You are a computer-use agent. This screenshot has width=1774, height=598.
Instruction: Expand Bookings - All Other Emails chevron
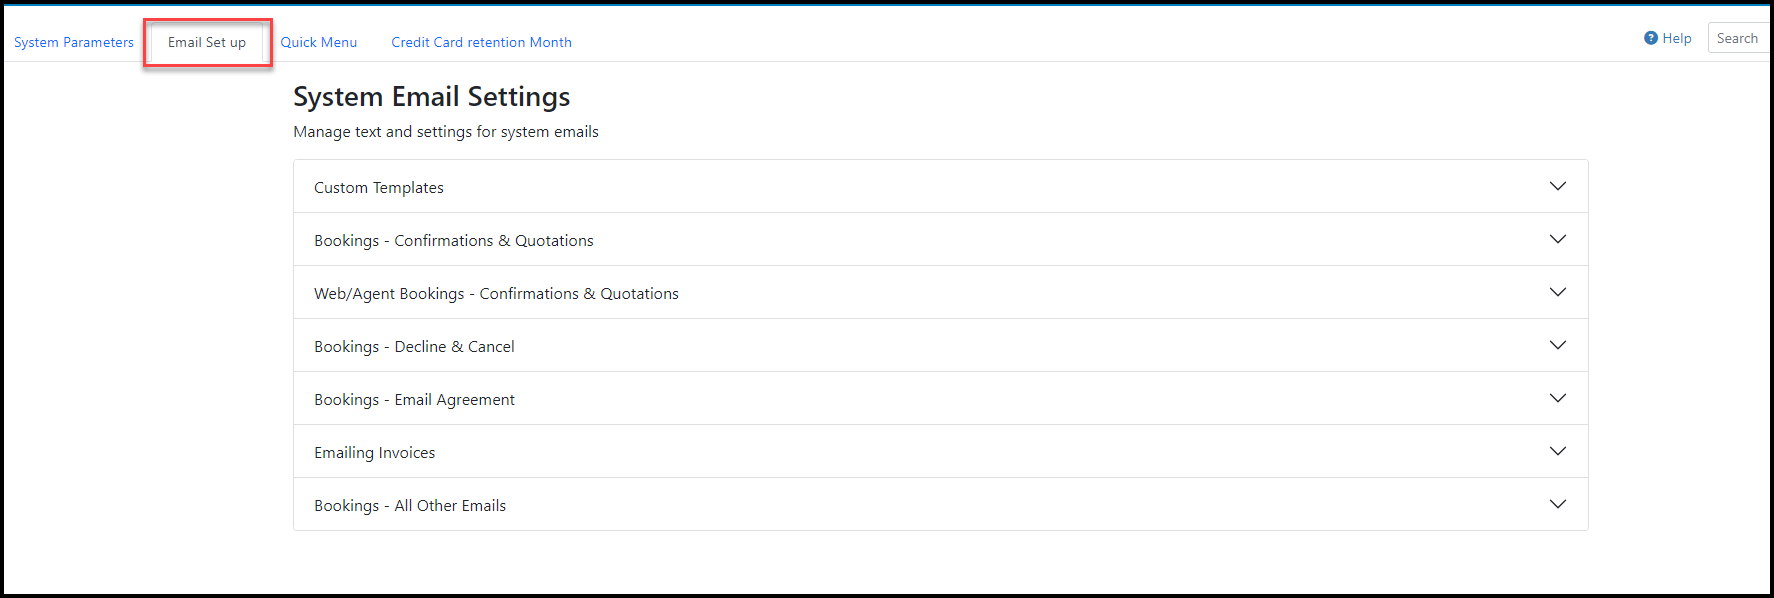(x=1557, y=504)
